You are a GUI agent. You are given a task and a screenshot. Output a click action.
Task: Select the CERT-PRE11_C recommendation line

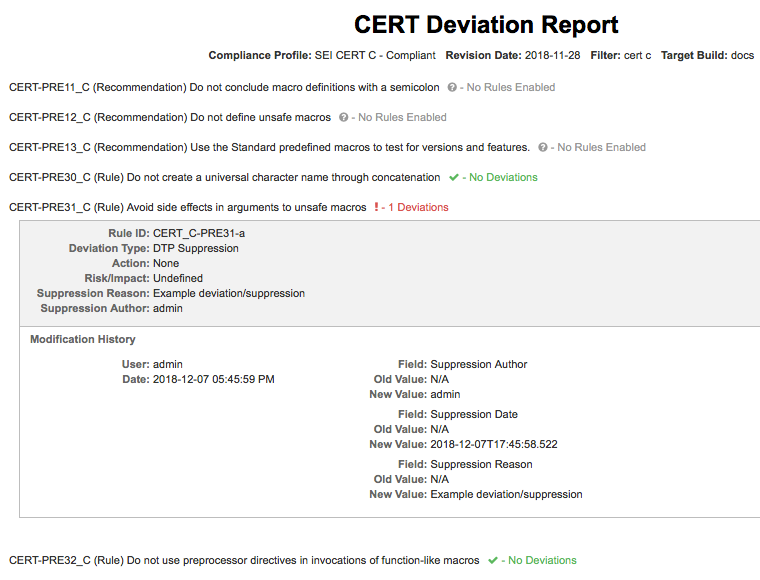224,87
